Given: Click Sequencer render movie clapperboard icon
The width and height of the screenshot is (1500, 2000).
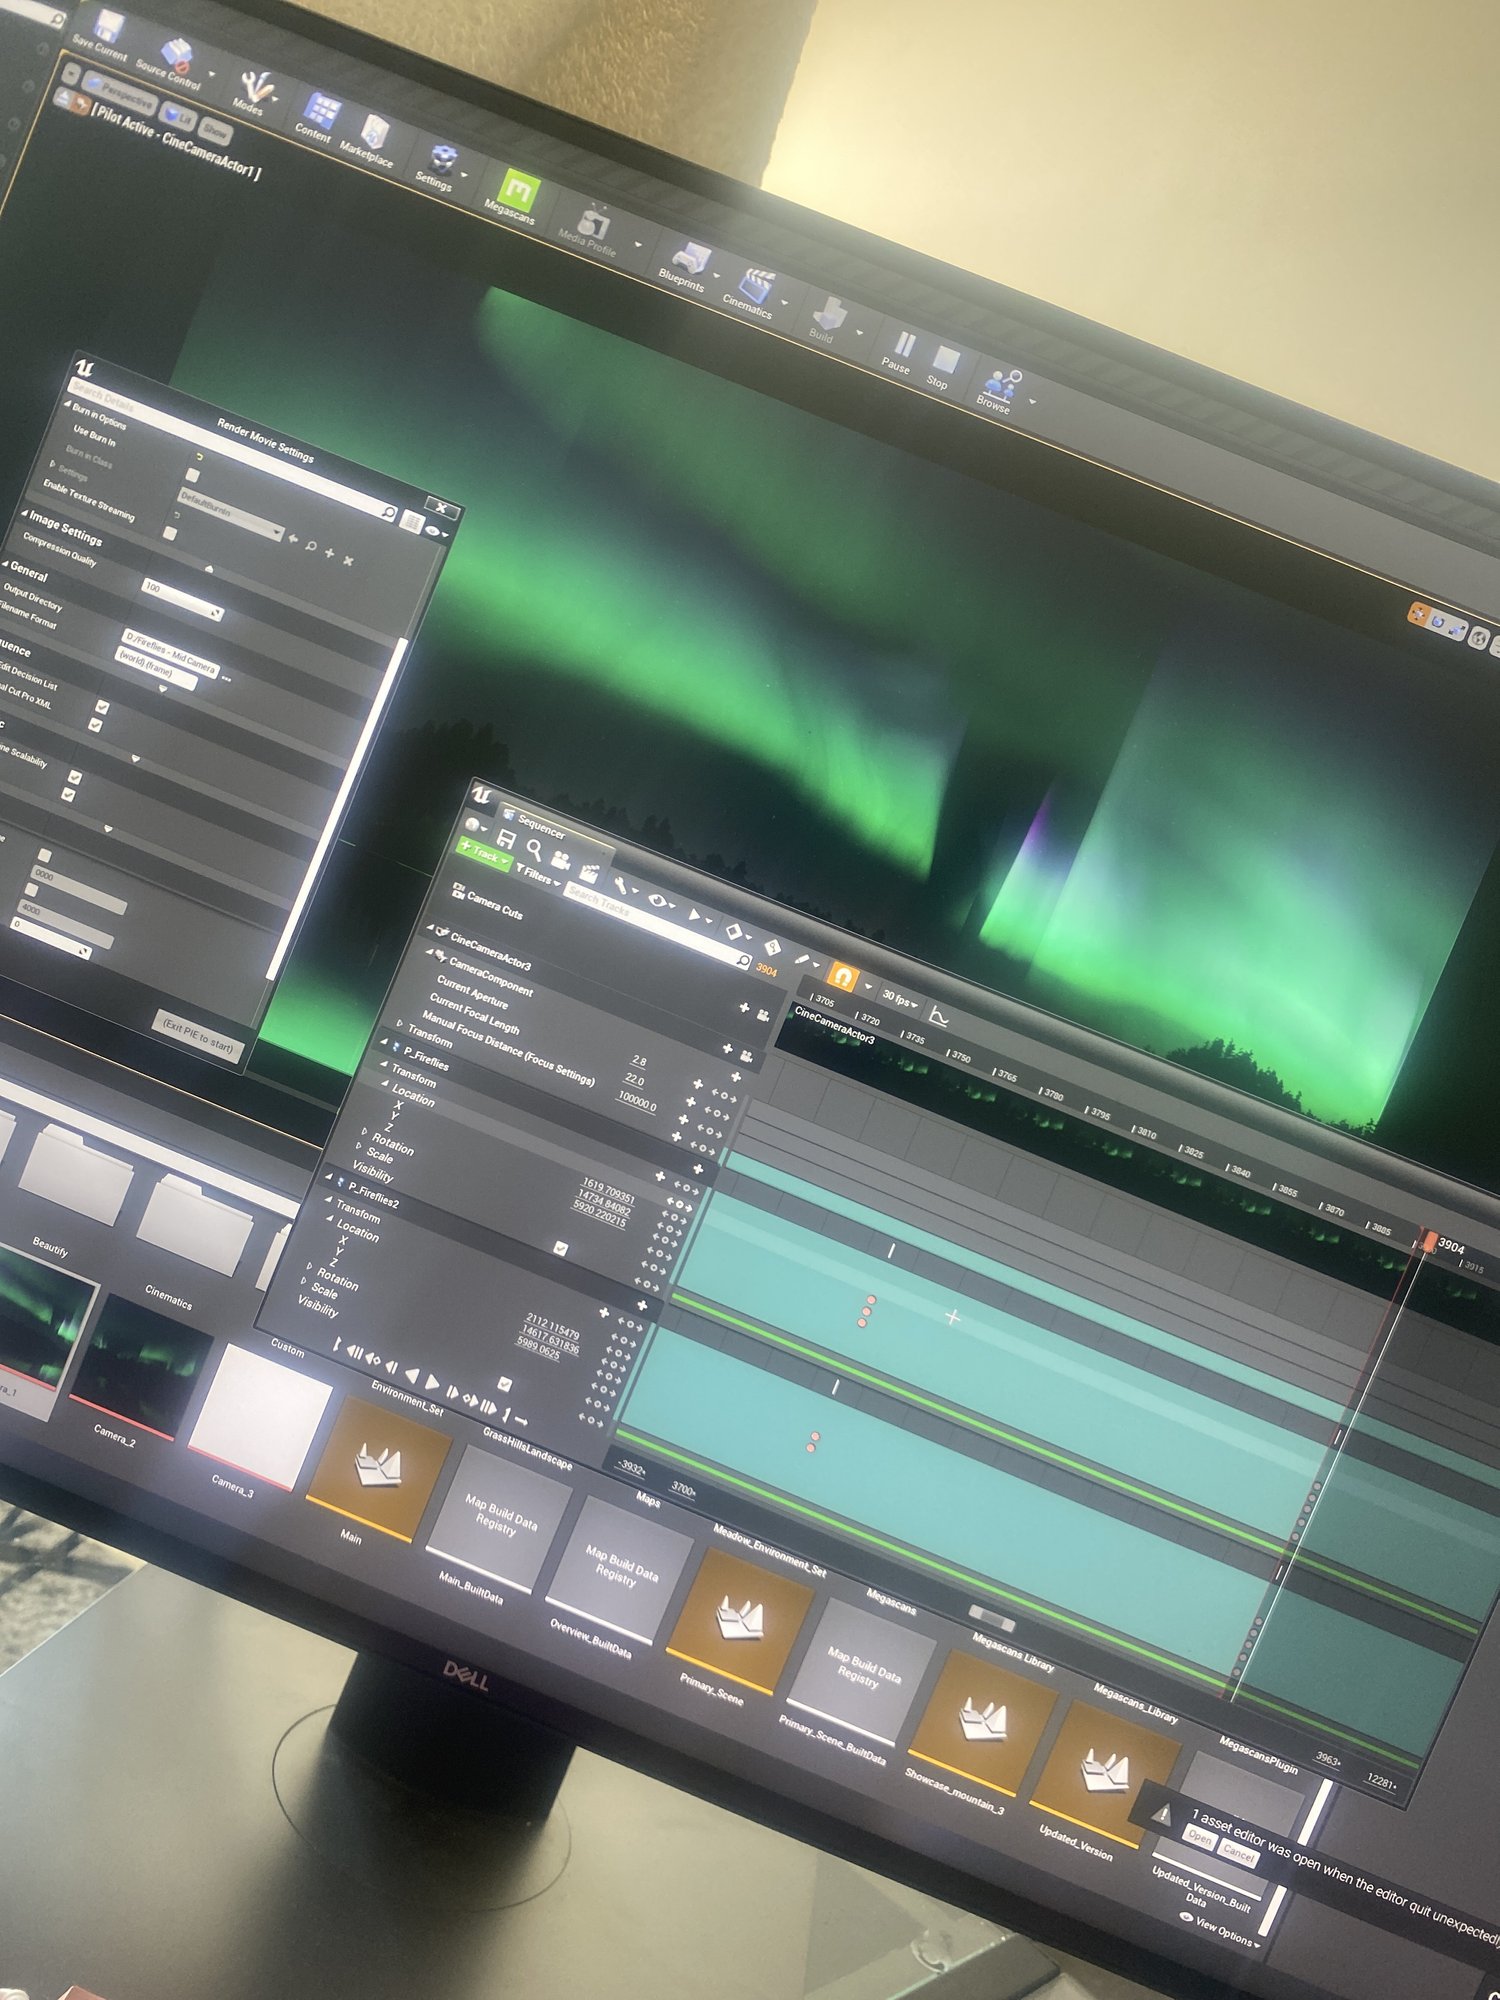Looking at the screenshot, I should [589, 873].
